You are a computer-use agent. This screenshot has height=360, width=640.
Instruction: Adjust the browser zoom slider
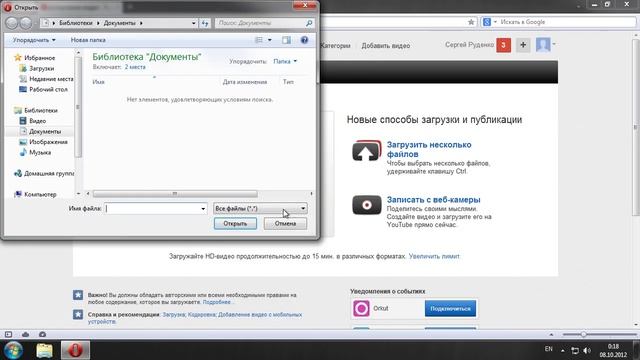click(x=583, y=334)
